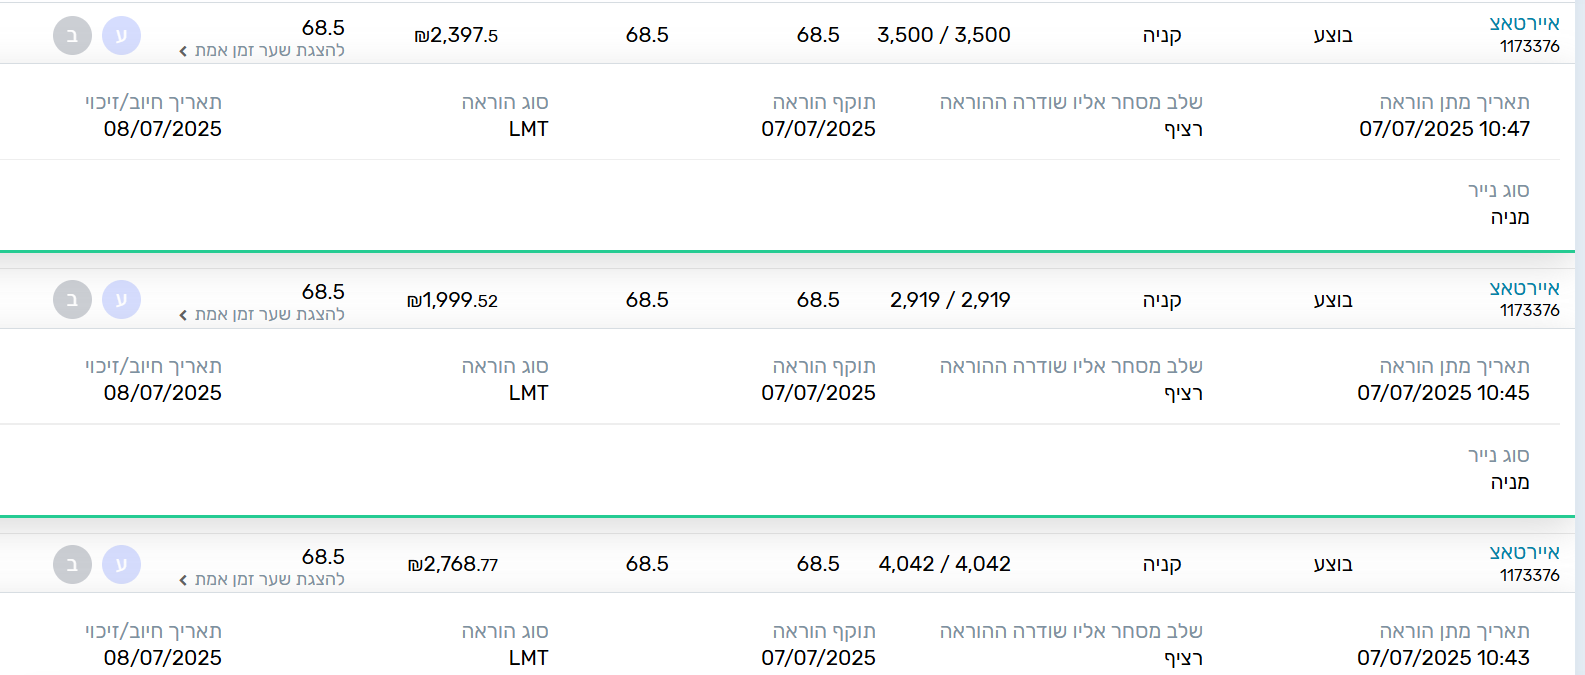The height and width of the screenshot is (675, 1585).
Task: Open the איירטאצ stock link in the 3,500-share order
Action: pos(1524,24)
